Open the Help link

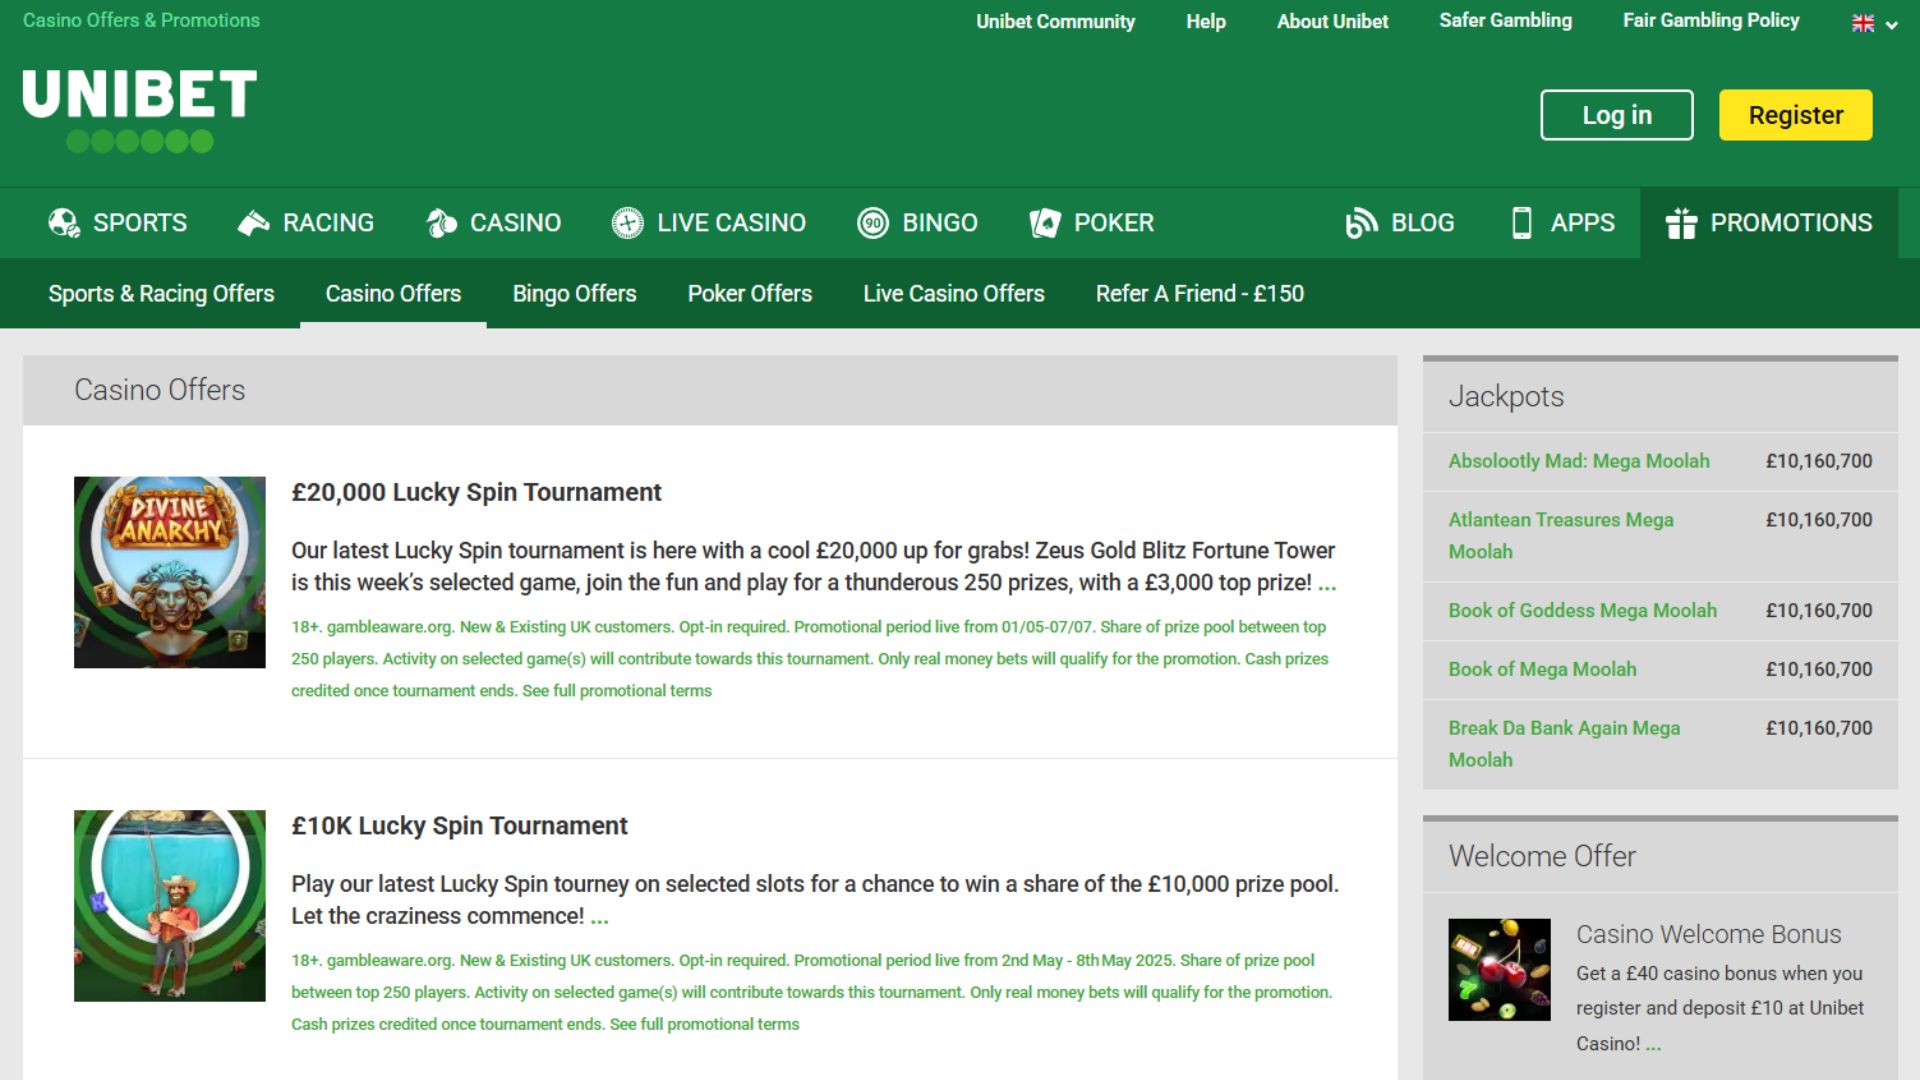click(x=1206, y=21)
